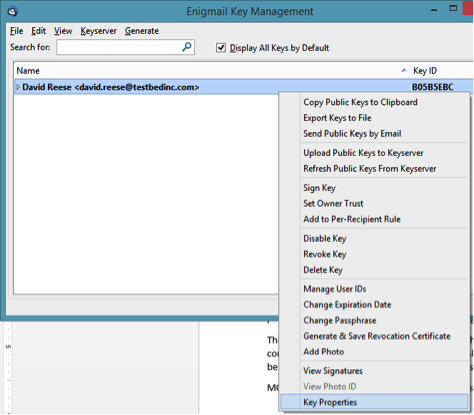Choose Refresh Public Keys From Keyserver

[x=370, y=169]
